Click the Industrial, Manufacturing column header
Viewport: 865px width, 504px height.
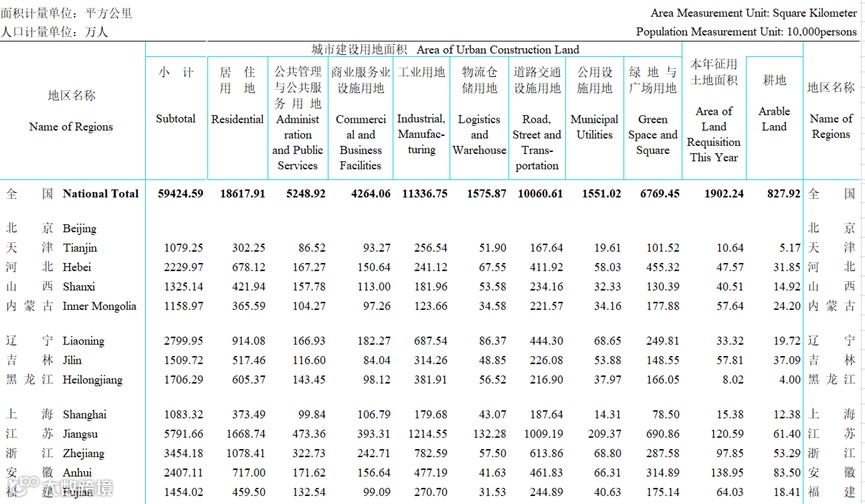(x=421, y=134)
